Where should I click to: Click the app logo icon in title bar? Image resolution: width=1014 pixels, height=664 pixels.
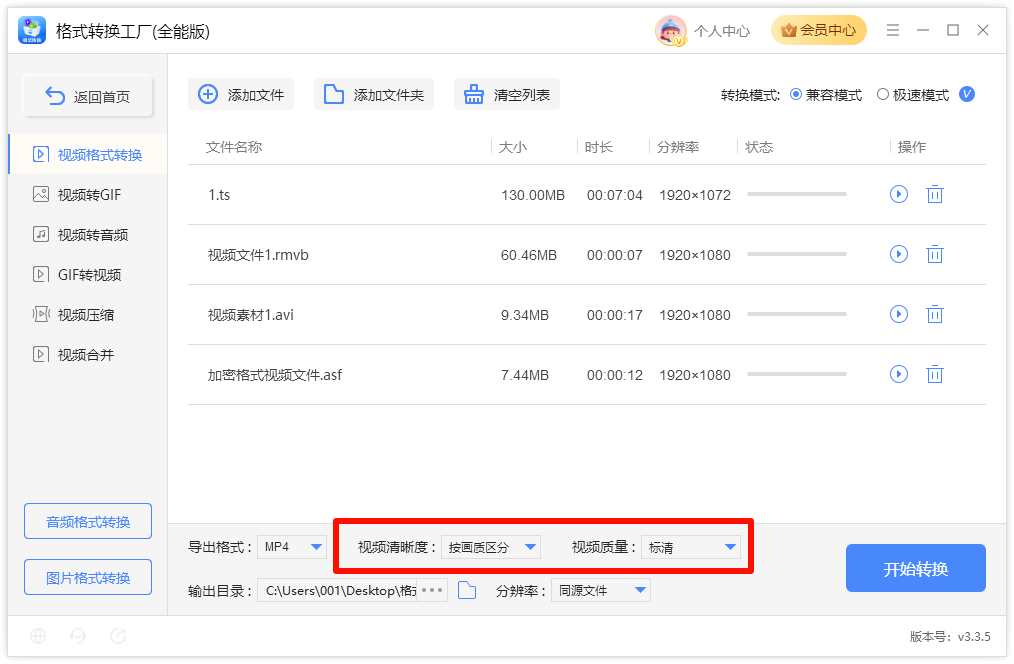pyautogui.click(x=32, y=30)
